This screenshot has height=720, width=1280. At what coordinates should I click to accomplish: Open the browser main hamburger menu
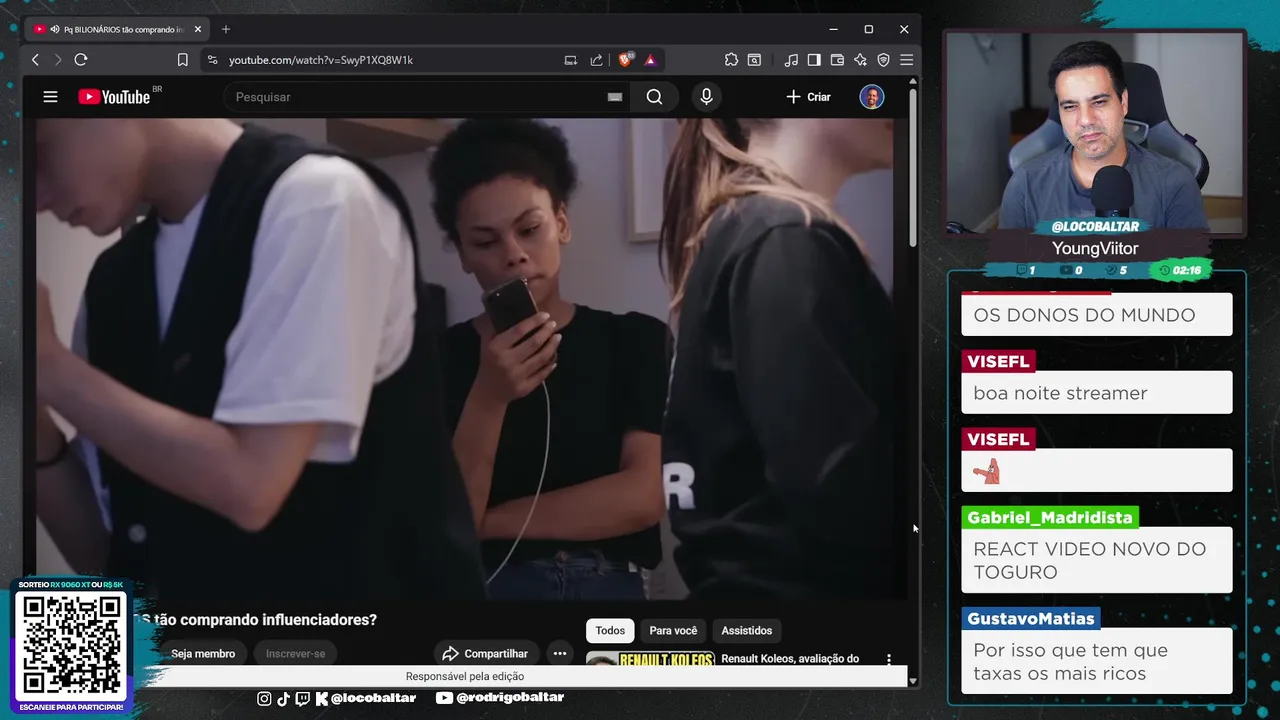(x=906, y=60)
